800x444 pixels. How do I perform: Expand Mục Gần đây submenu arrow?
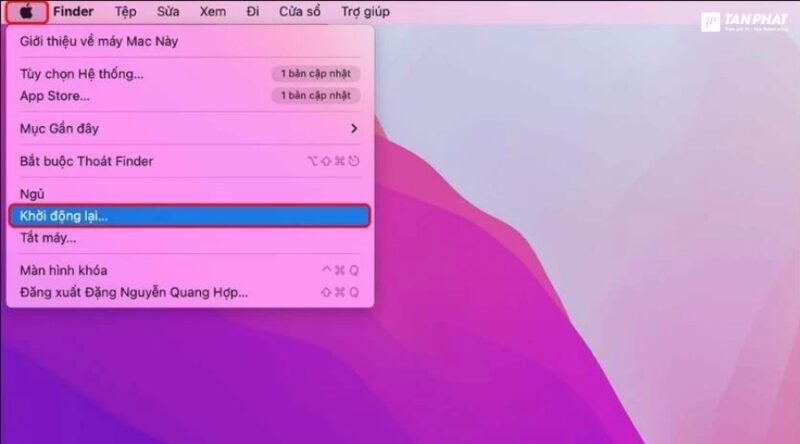(354, 129)
